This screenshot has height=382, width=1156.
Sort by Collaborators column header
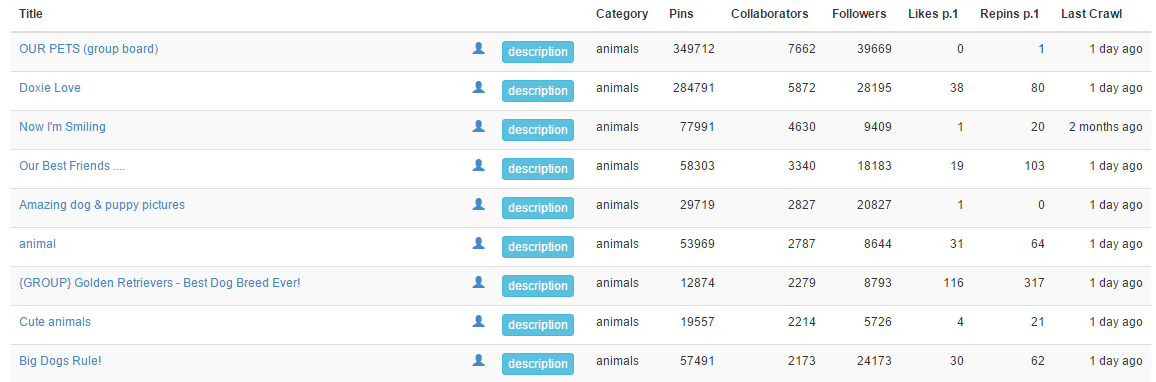770,13
